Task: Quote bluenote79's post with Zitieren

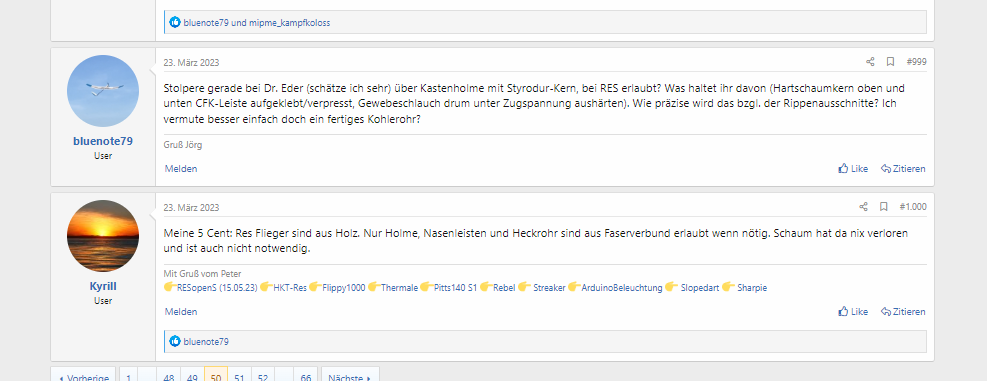Action: click(903, 169)
